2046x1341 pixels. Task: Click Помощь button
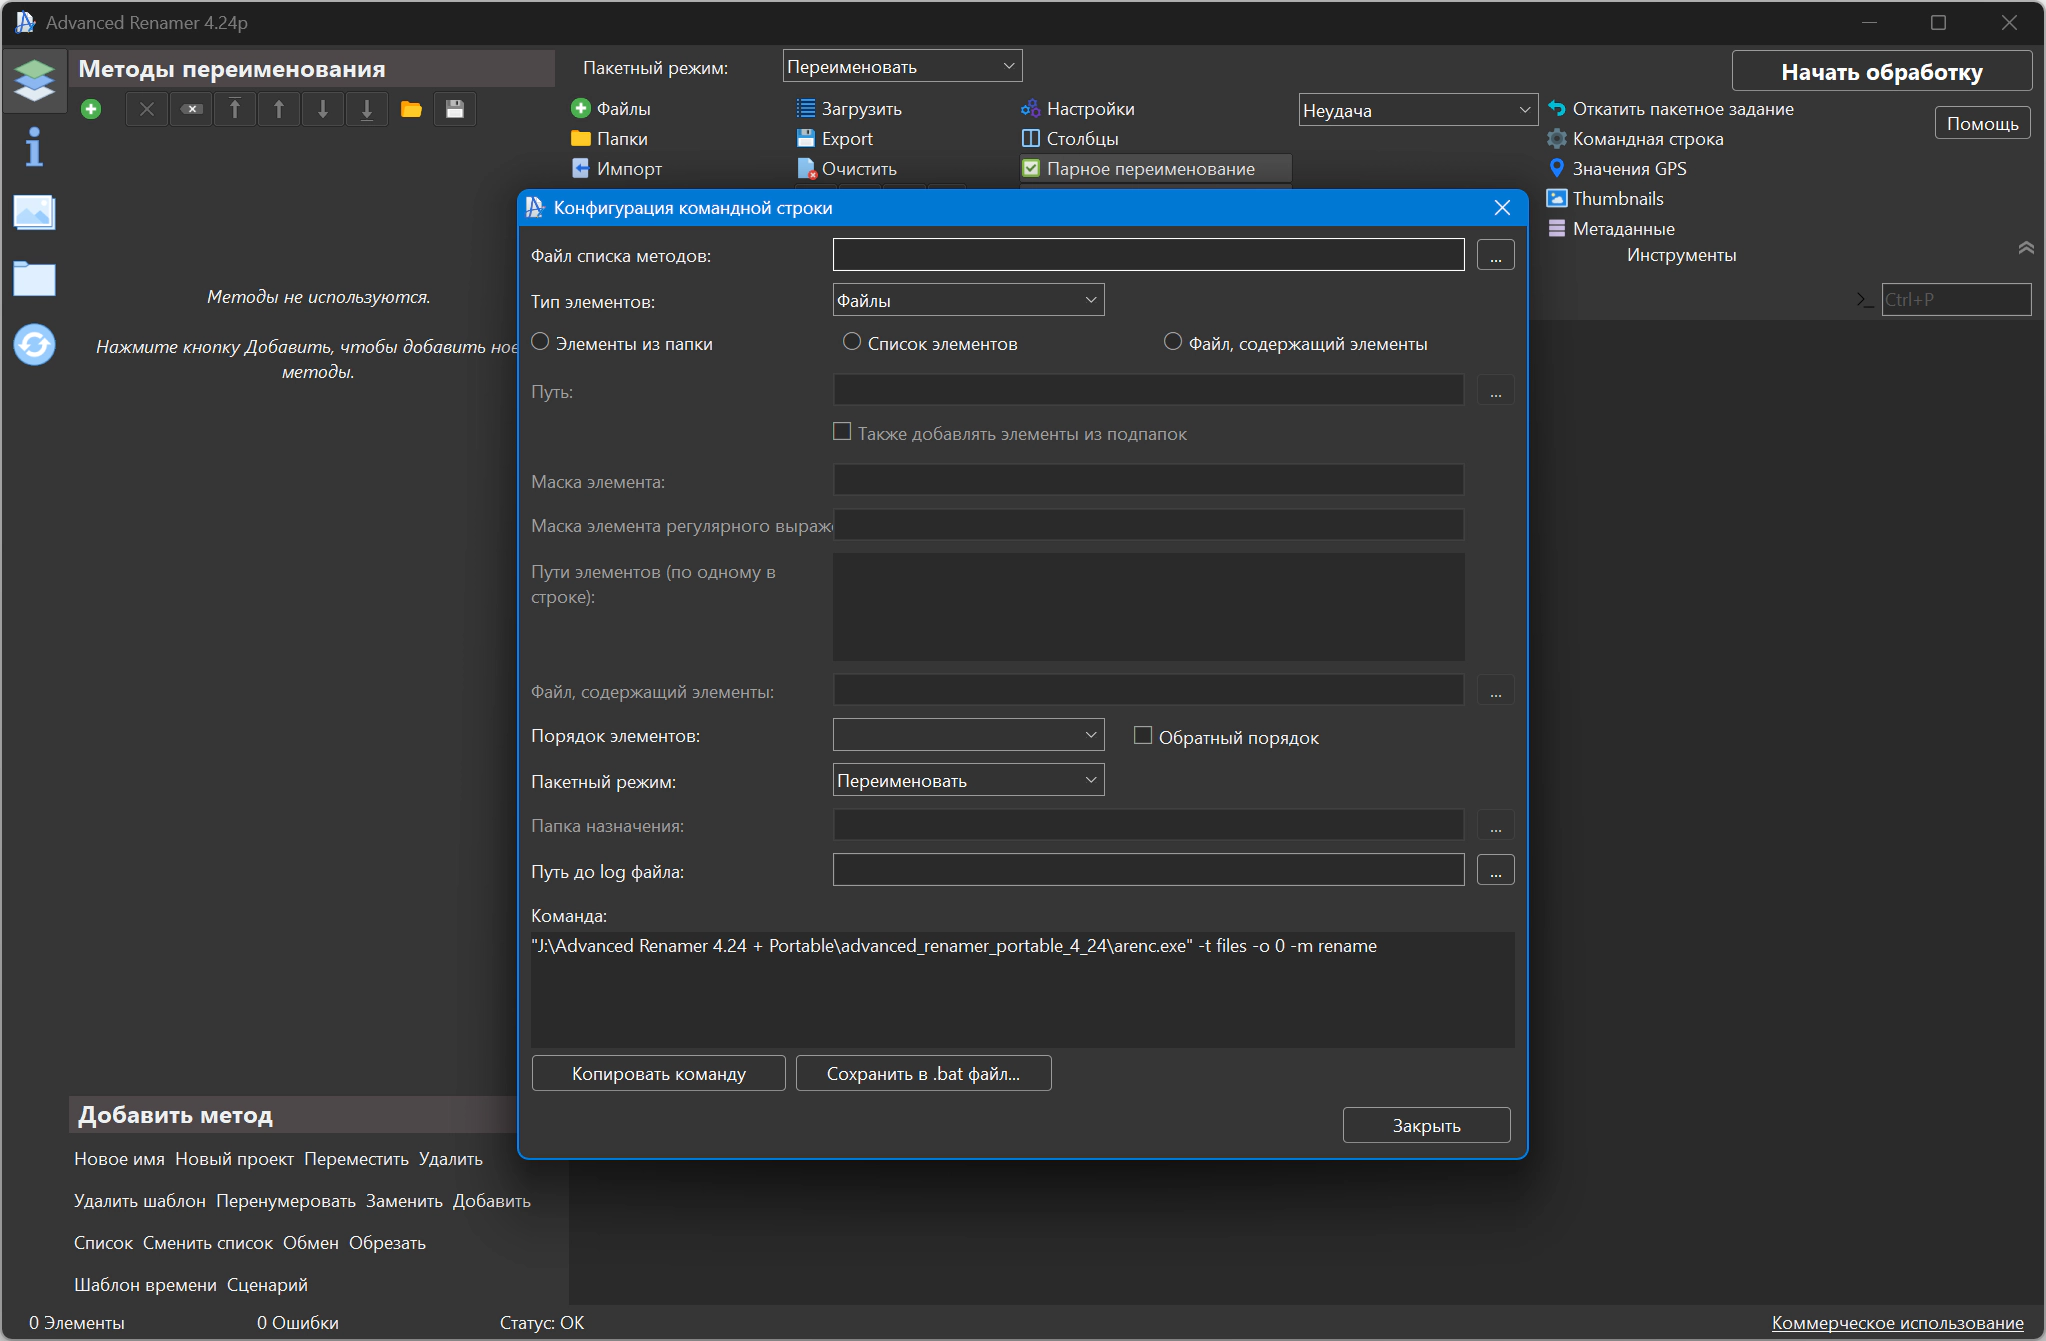coord(1982,123)
